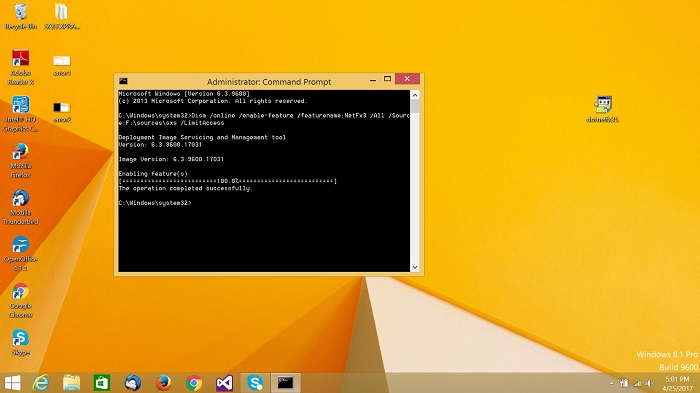700x393 pixels.
Task: Select the dotnetfx35 installer desktop icon
Action: click(602, 109)
